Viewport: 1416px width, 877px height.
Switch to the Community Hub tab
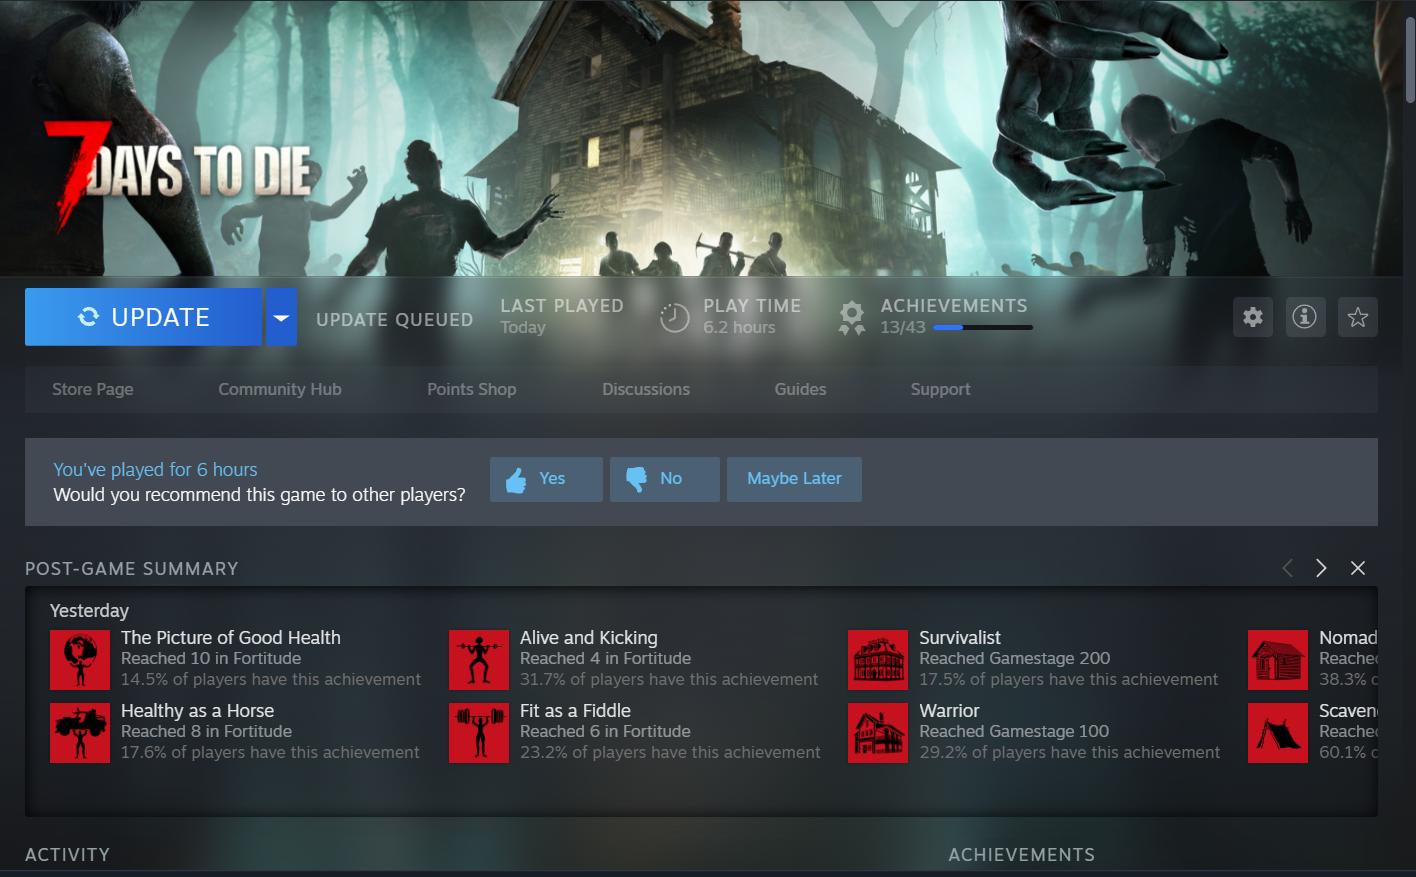(280, 389)
